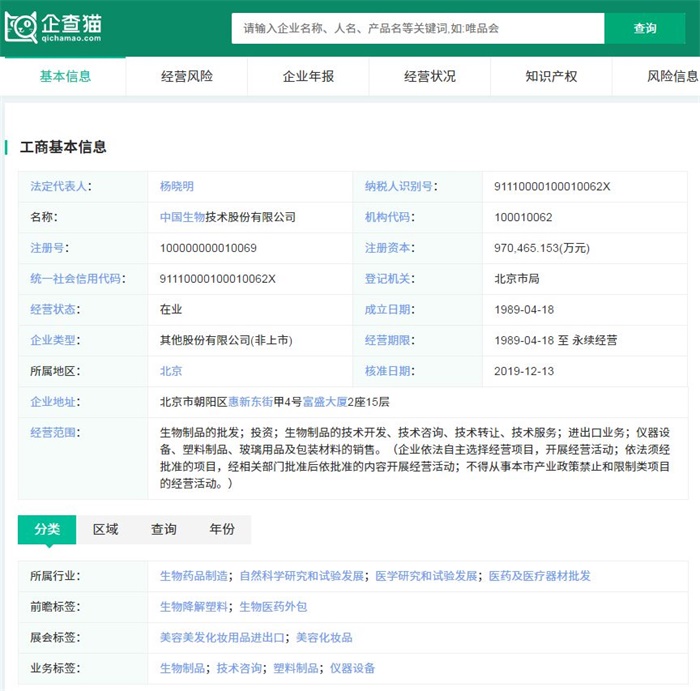
Task: Open 医药及医疗器材批发 industry link
Action: (x=540, y=576)
